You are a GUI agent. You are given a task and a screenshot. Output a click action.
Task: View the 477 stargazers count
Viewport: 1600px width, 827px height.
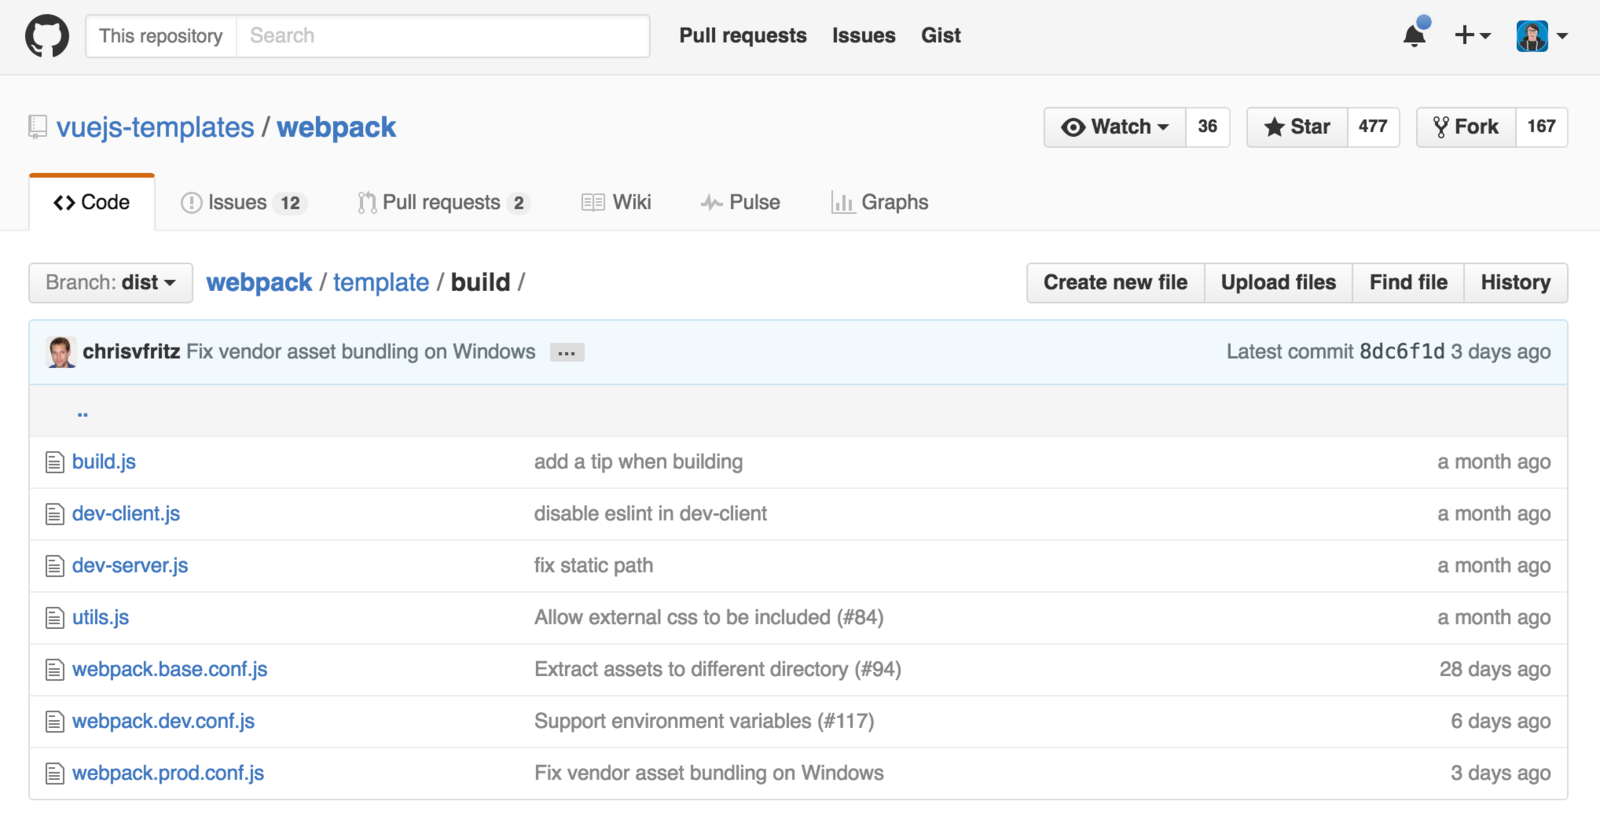click(1373, 127)
